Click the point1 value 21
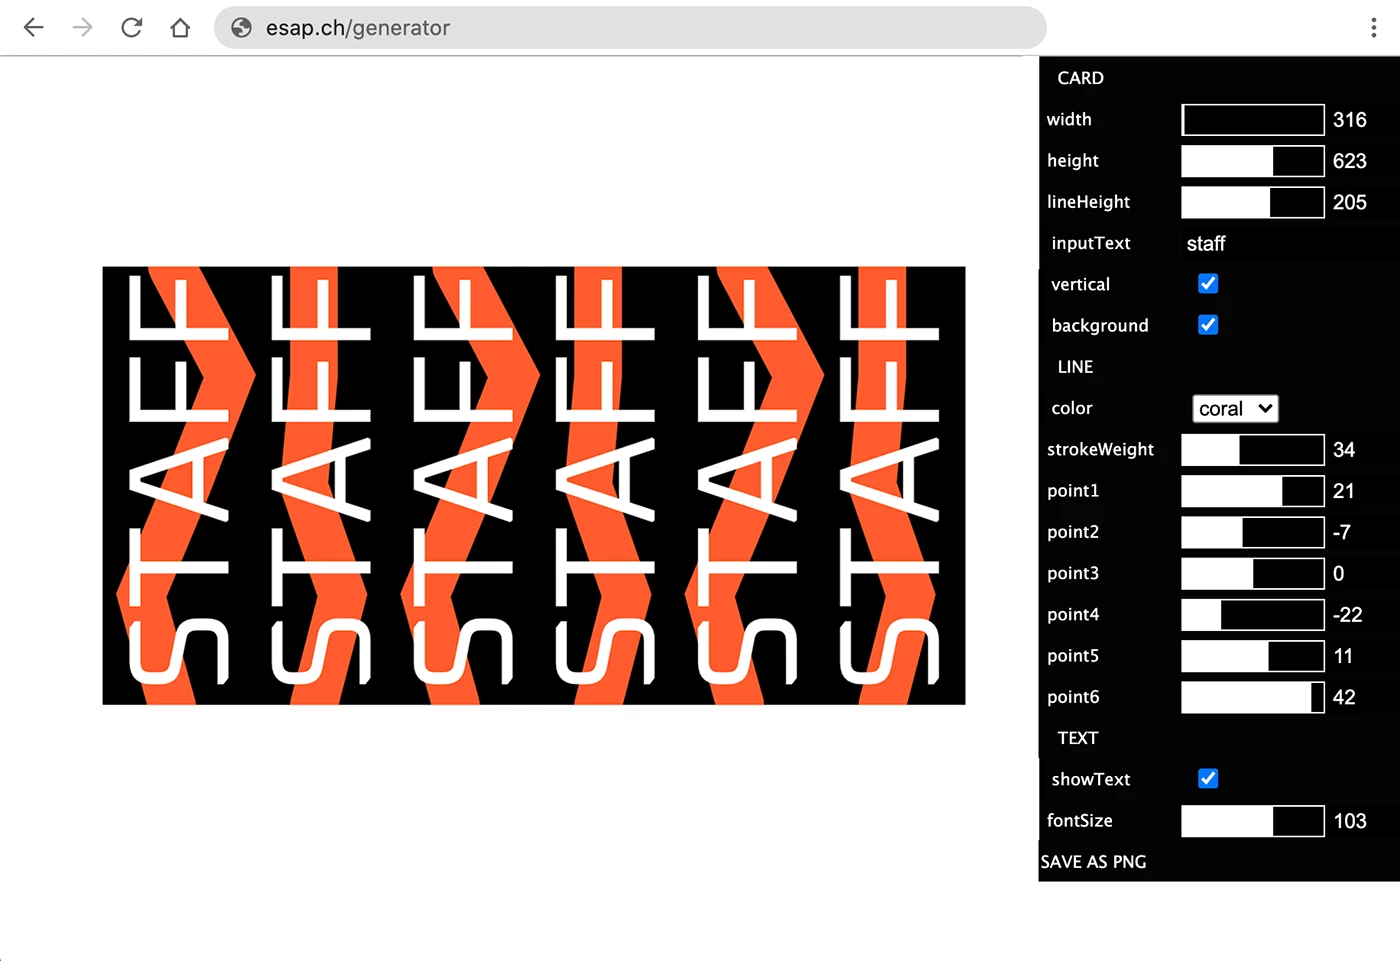This screenshot has height=961, width=1400. tap(1344, 491)
